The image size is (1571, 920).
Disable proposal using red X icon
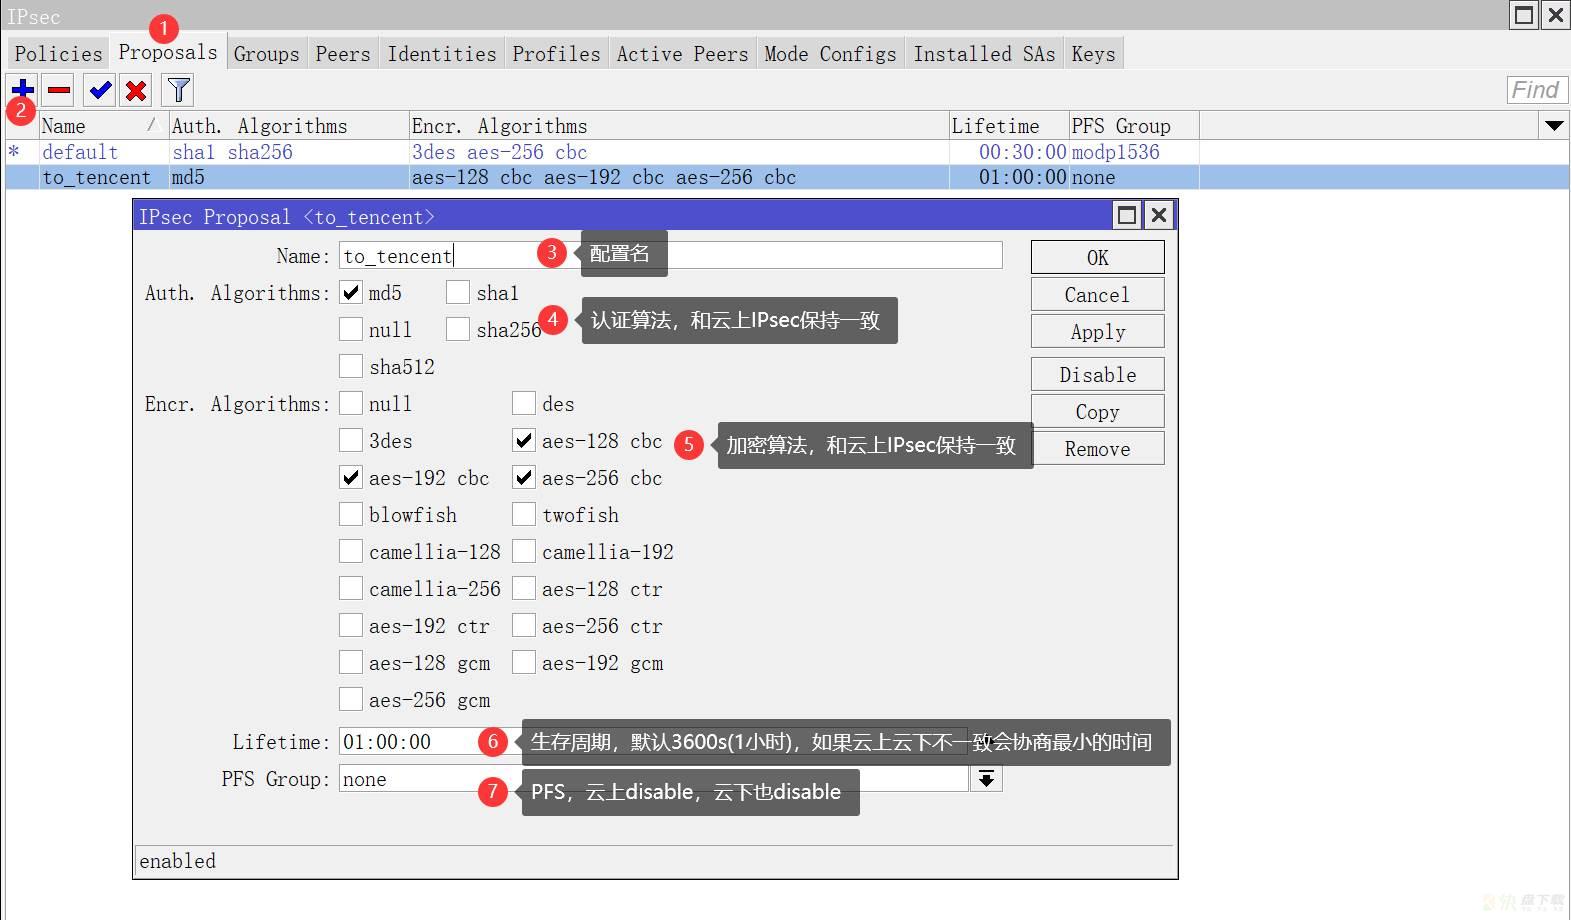(137, 90)
